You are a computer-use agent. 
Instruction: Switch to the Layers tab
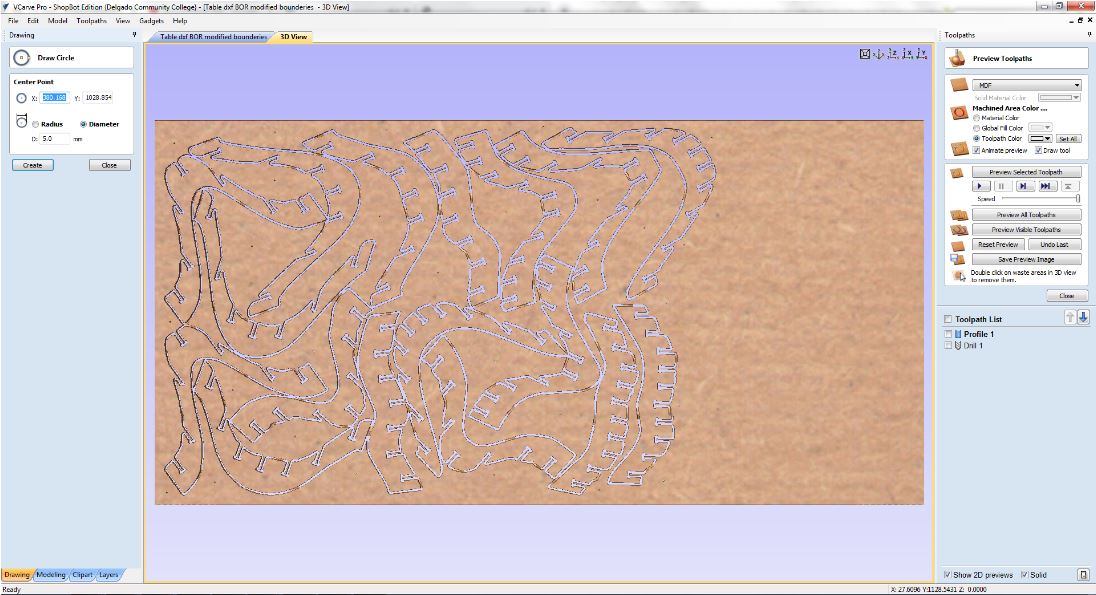(108, 575)
